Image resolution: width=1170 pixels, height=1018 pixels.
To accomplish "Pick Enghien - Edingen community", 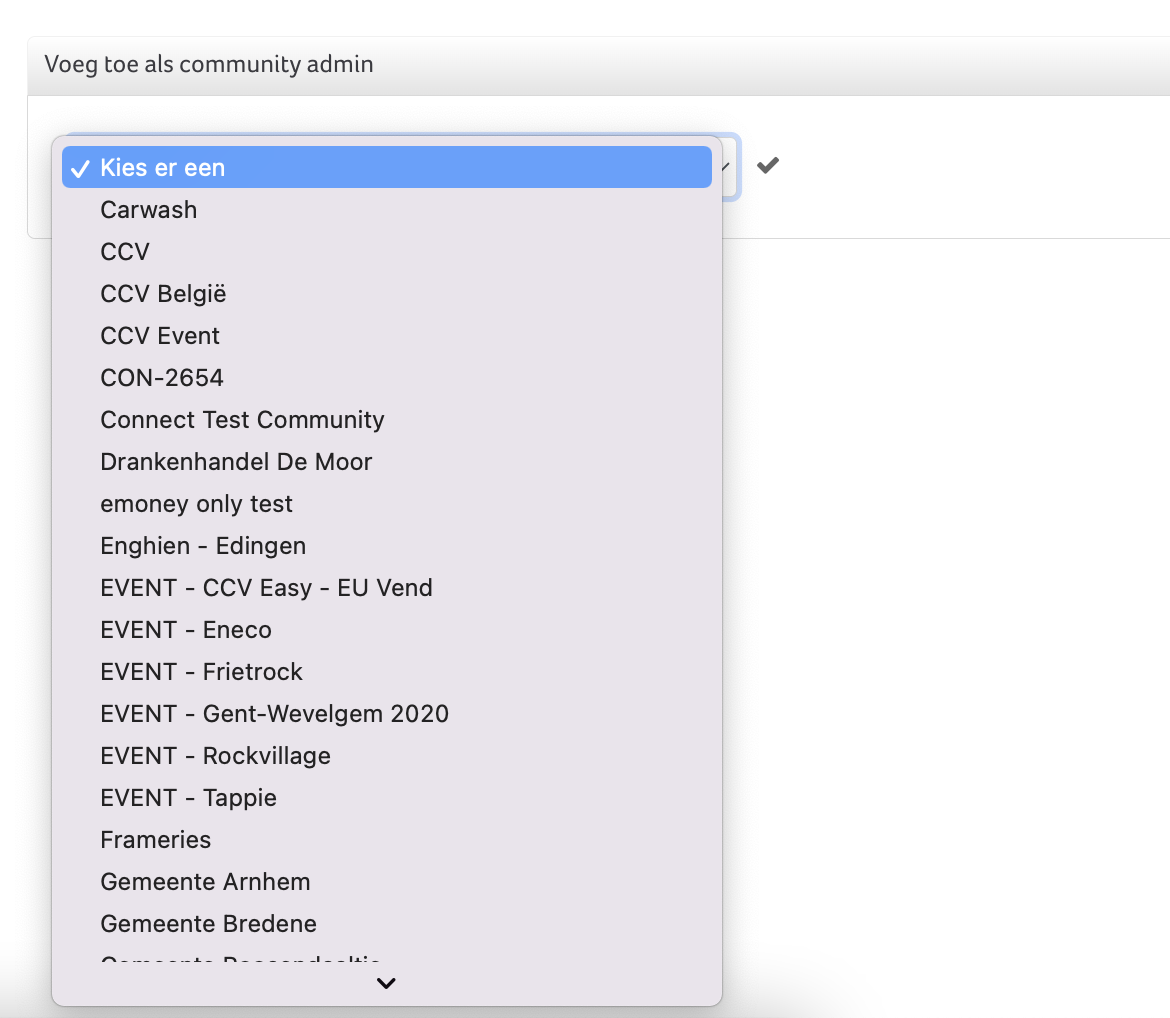I will 387,546.
